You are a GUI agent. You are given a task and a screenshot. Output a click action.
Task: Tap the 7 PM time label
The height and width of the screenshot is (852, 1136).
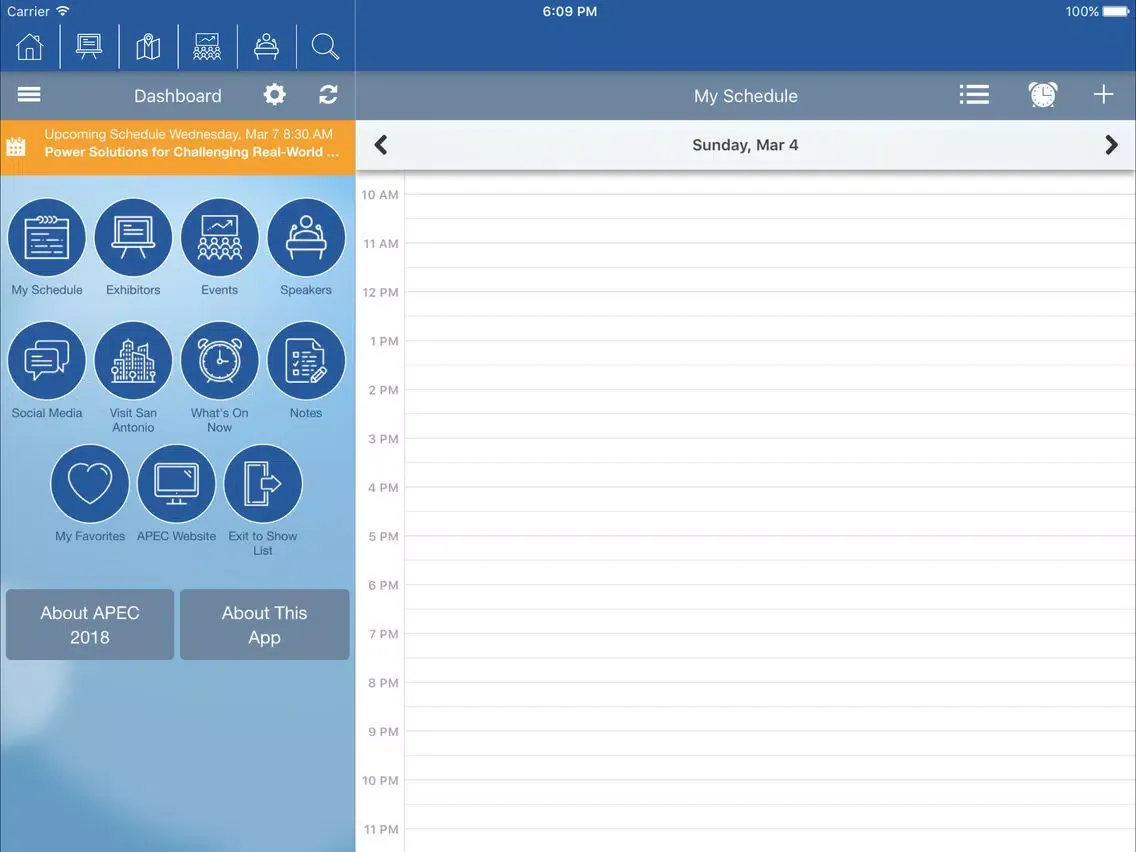click(383, 635)
